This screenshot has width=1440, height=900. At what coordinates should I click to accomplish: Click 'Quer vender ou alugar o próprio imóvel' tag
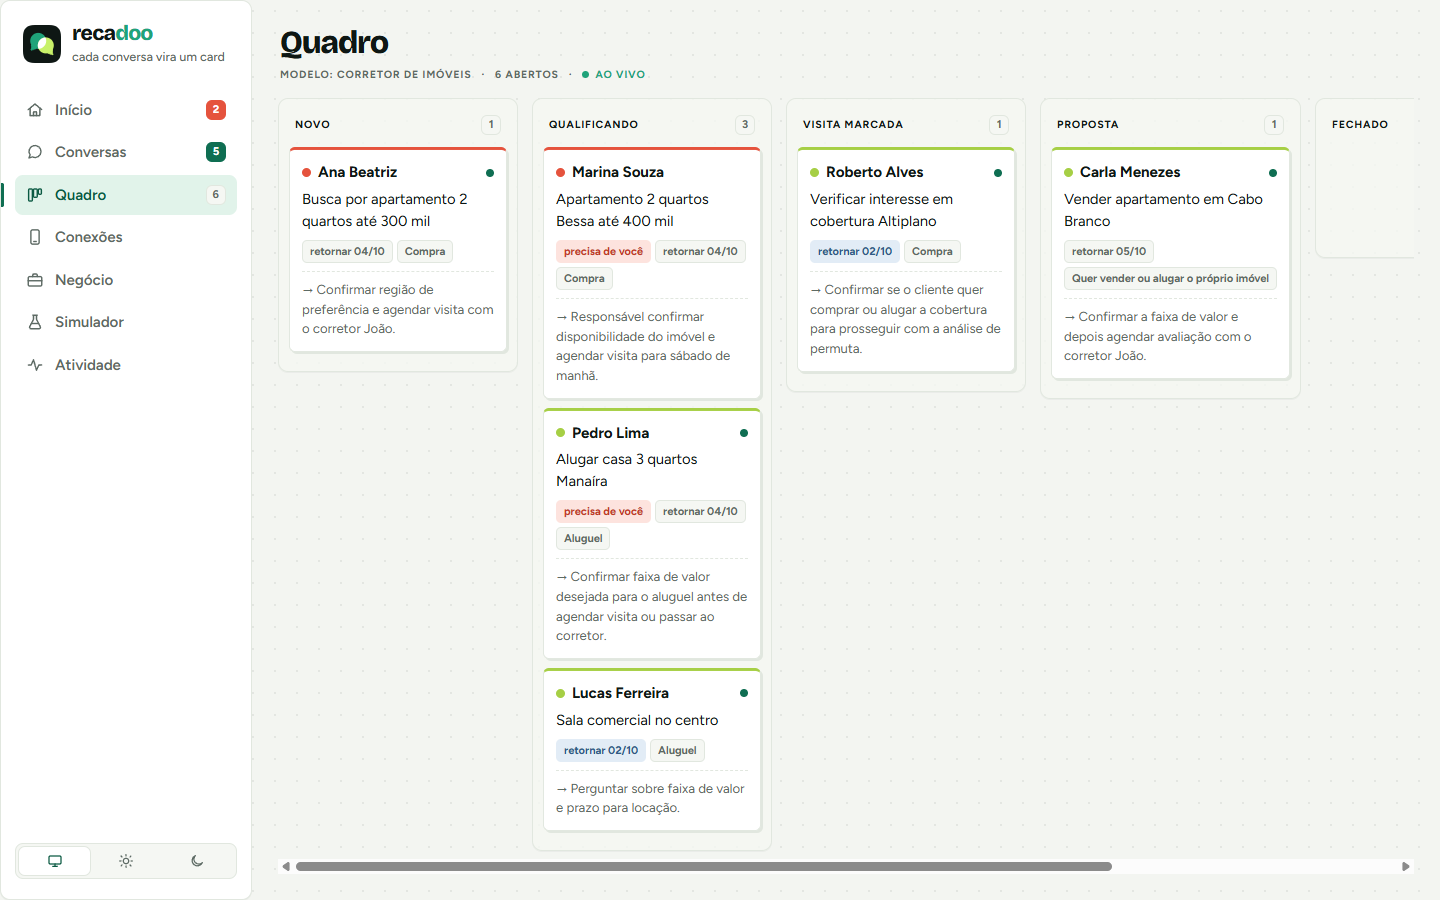(x=1170, y=279)
